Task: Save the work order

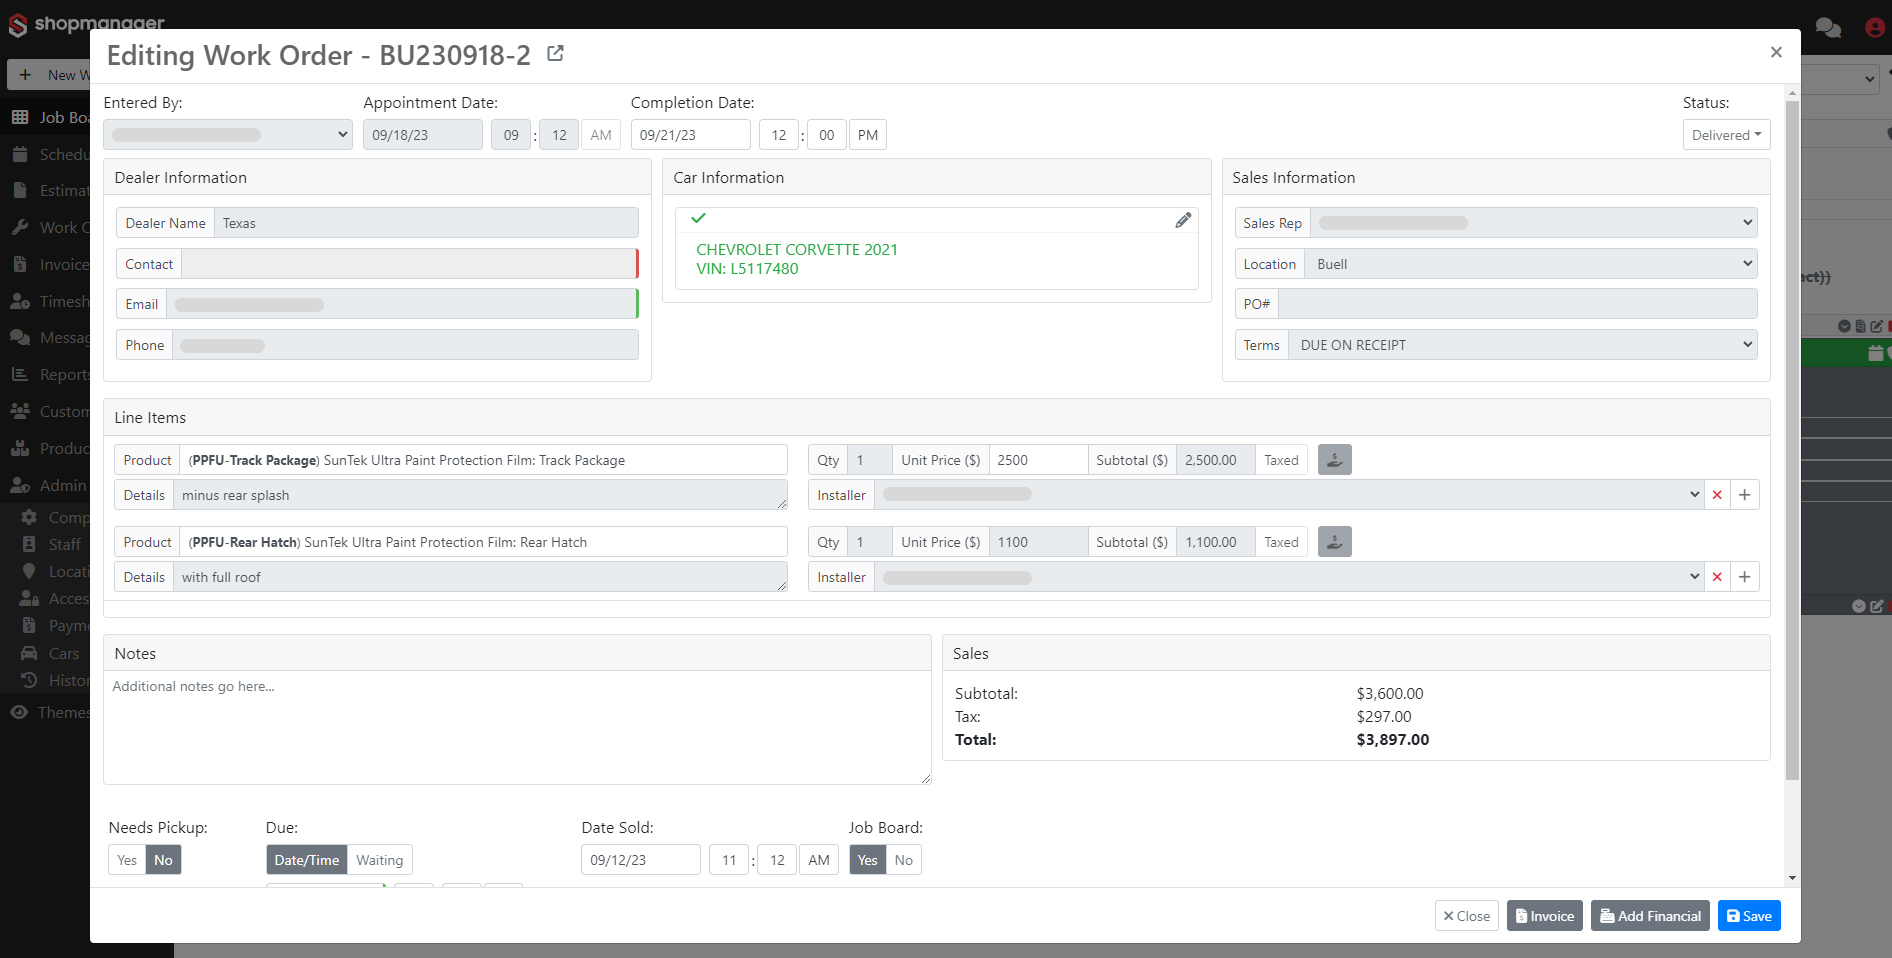Action: pos(1748,915)
